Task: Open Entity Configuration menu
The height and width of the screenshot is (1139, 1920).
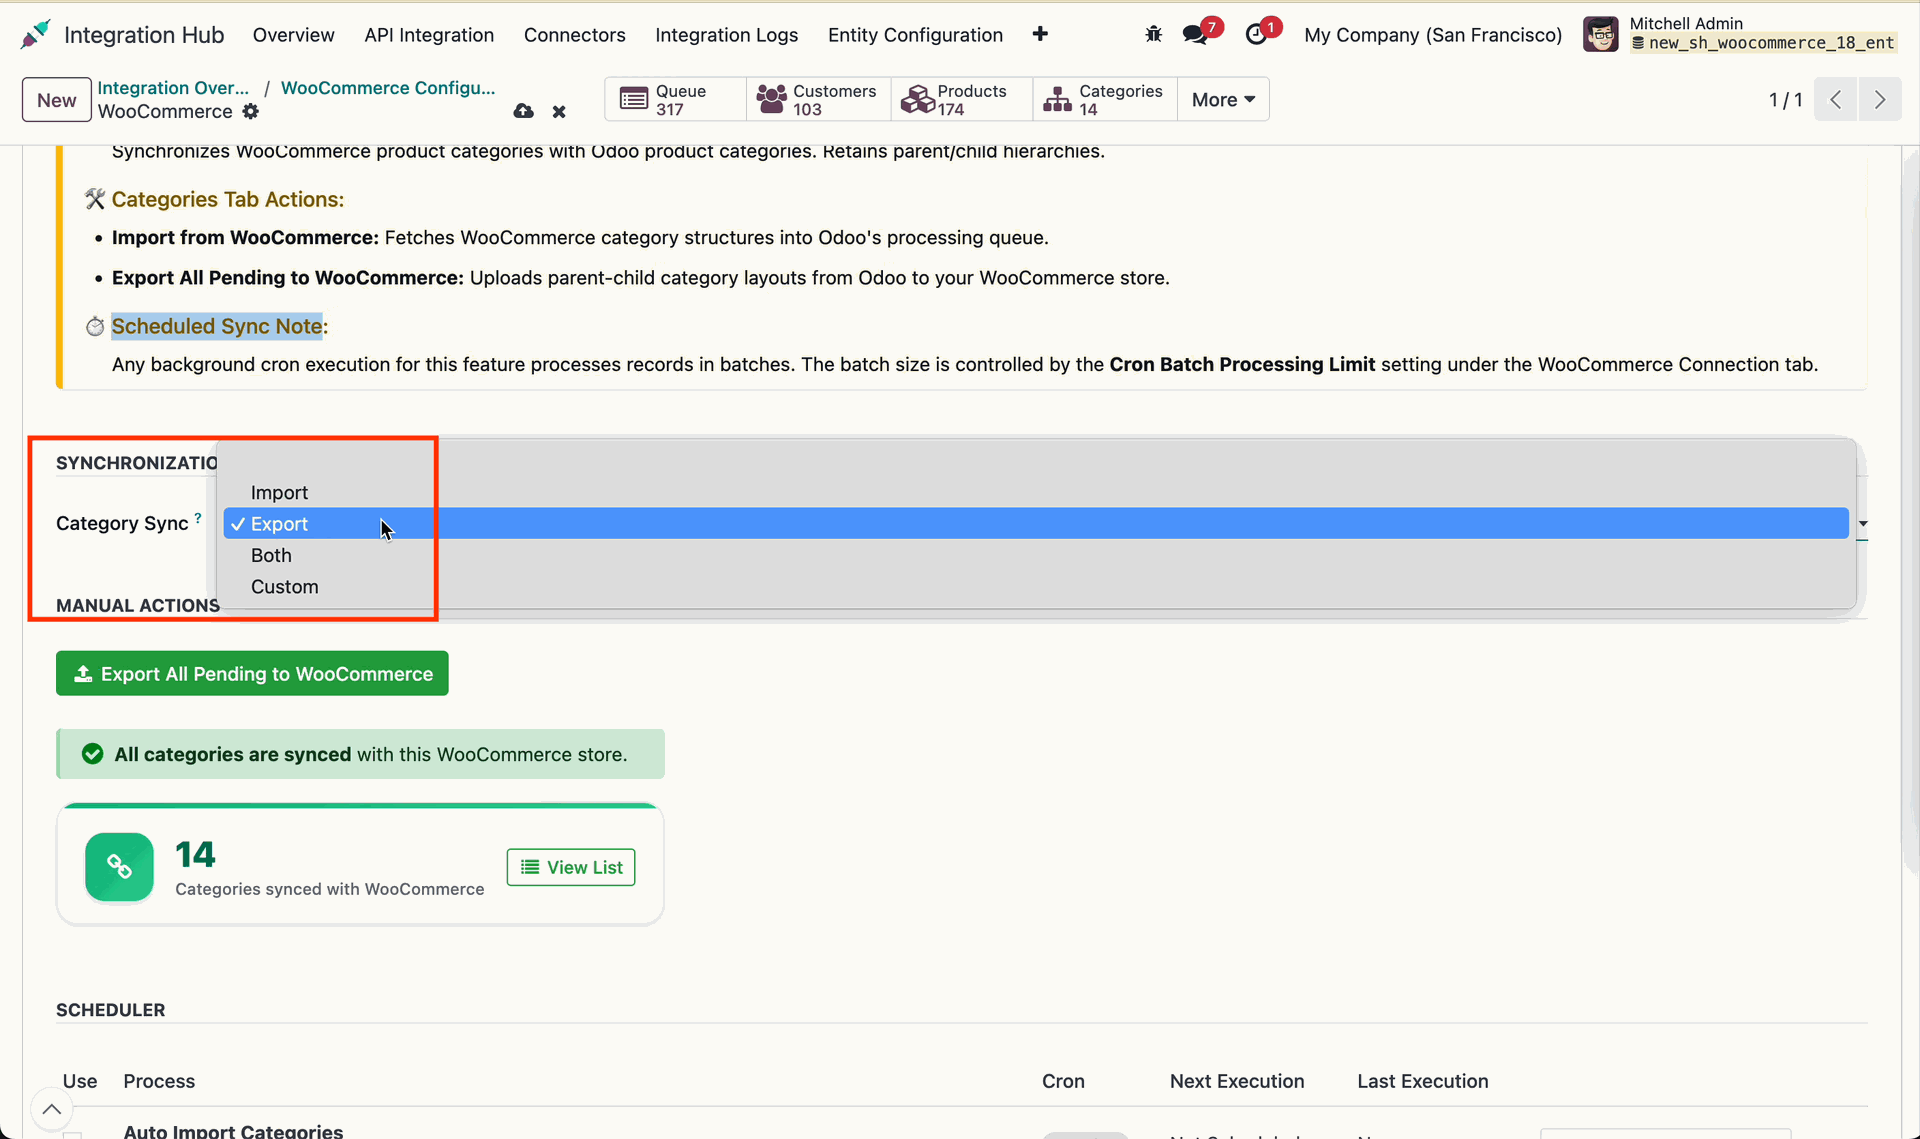Action: (915, 35)
